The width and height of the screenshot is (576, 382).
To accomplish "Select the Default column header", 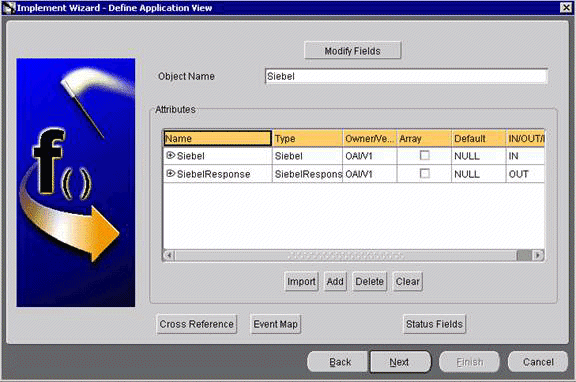I will (479, 138).
